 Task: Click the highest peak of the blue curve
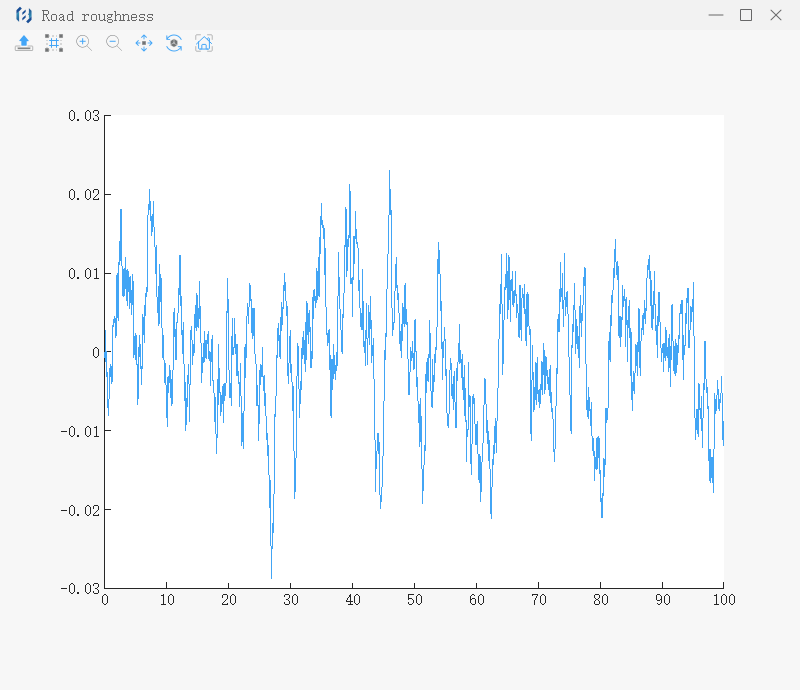tap(389, 171)
